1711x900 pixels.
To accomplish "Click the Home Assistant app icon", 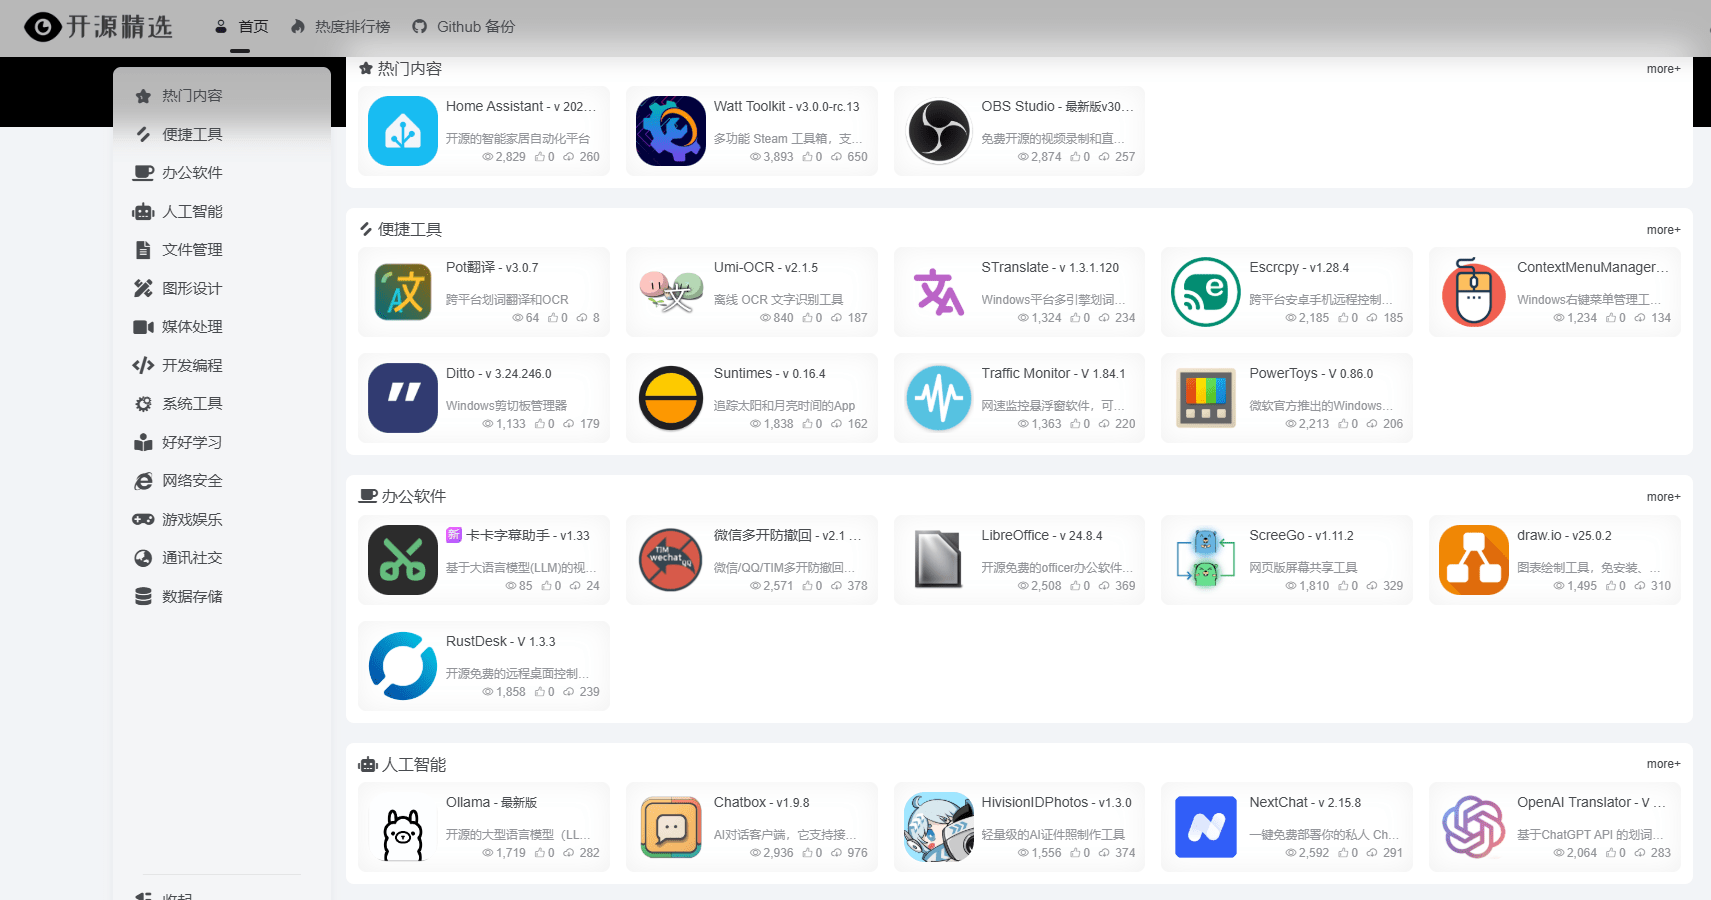I will (x=402, y=131).
